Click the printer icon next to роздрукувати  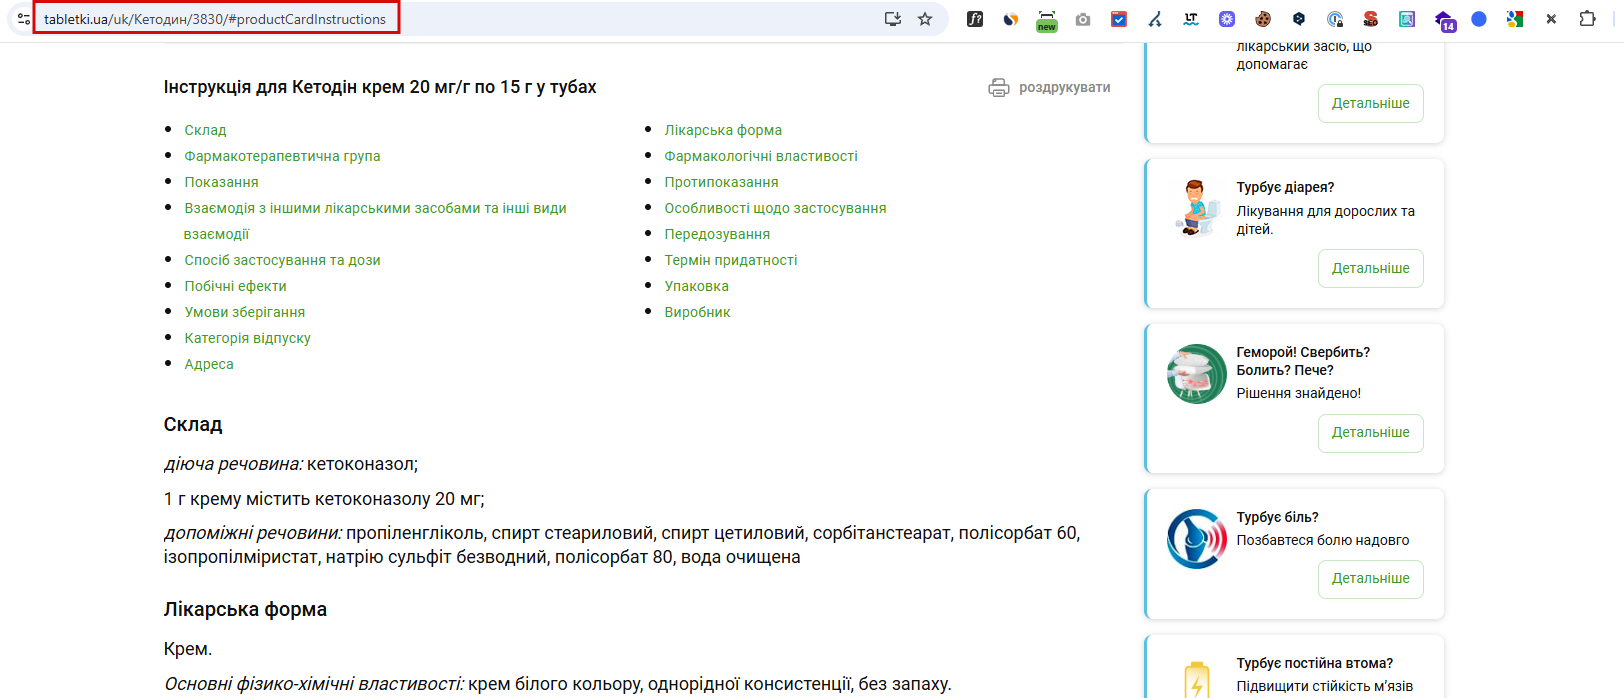pyautogui.click(x=999, y=88)
